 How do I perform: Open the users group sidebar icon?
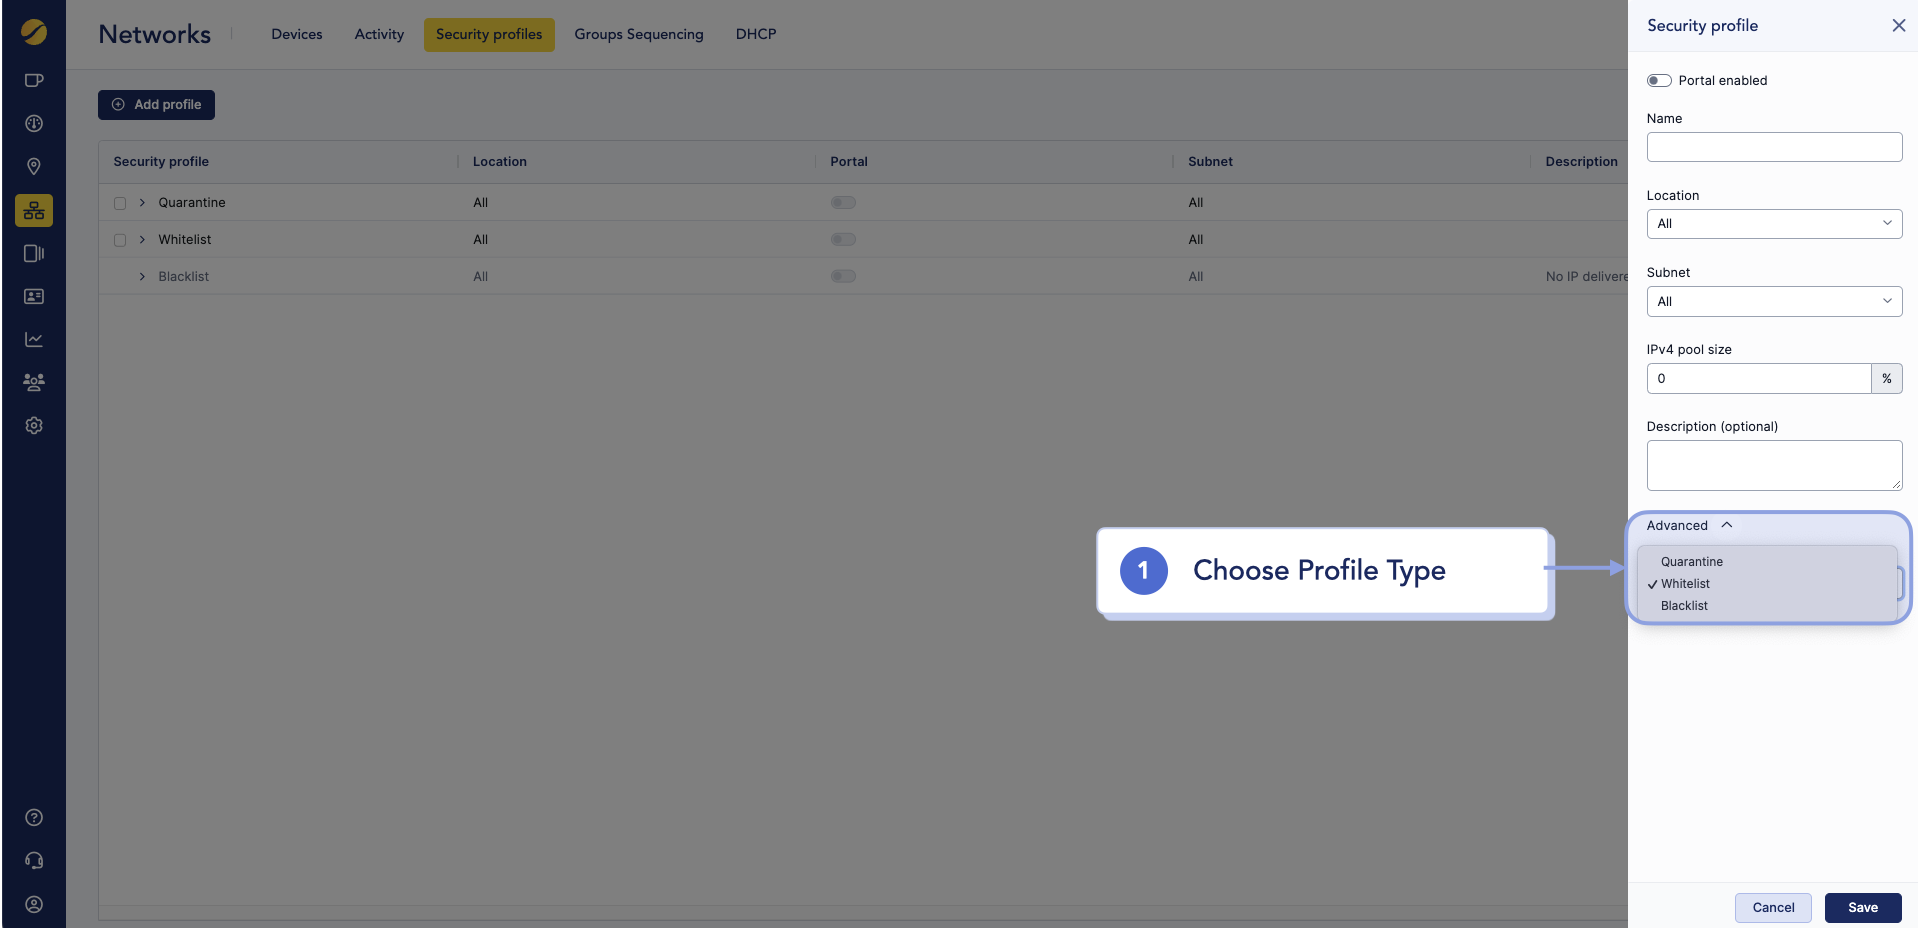click(x=34, y=382)
